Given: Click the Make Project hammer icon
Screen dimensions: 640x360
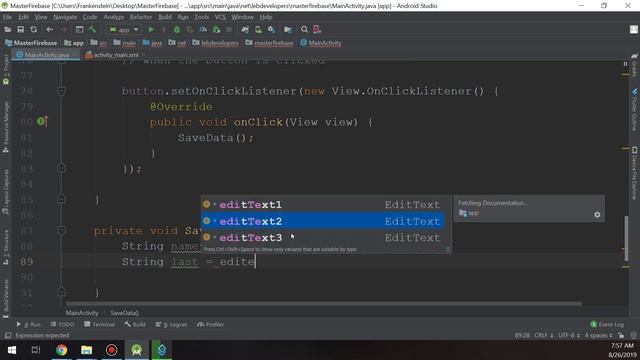Looking at the screenshot, I should click(92, 29).
